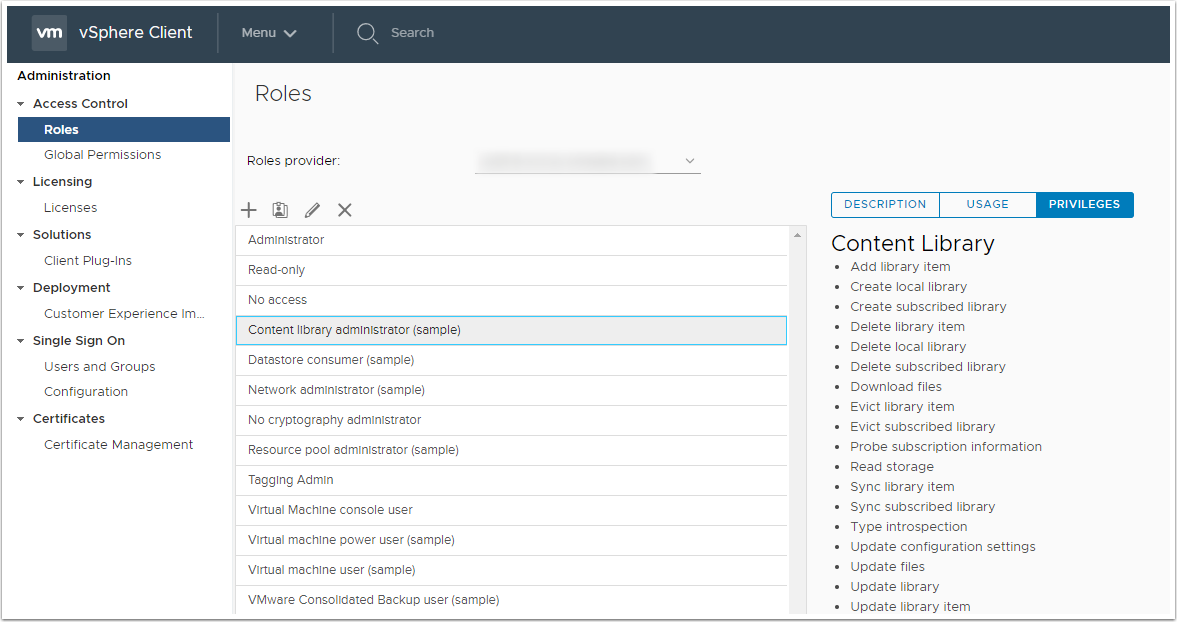Viewport: 1177px width, 622px height.
Task: Click the search magnifier icon
Action: 367,33
